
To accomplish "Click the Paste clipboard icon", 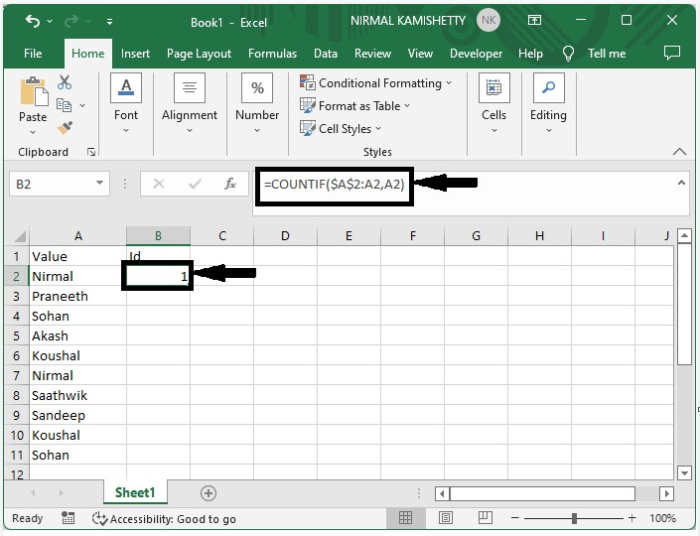I will tap(33, 92).
